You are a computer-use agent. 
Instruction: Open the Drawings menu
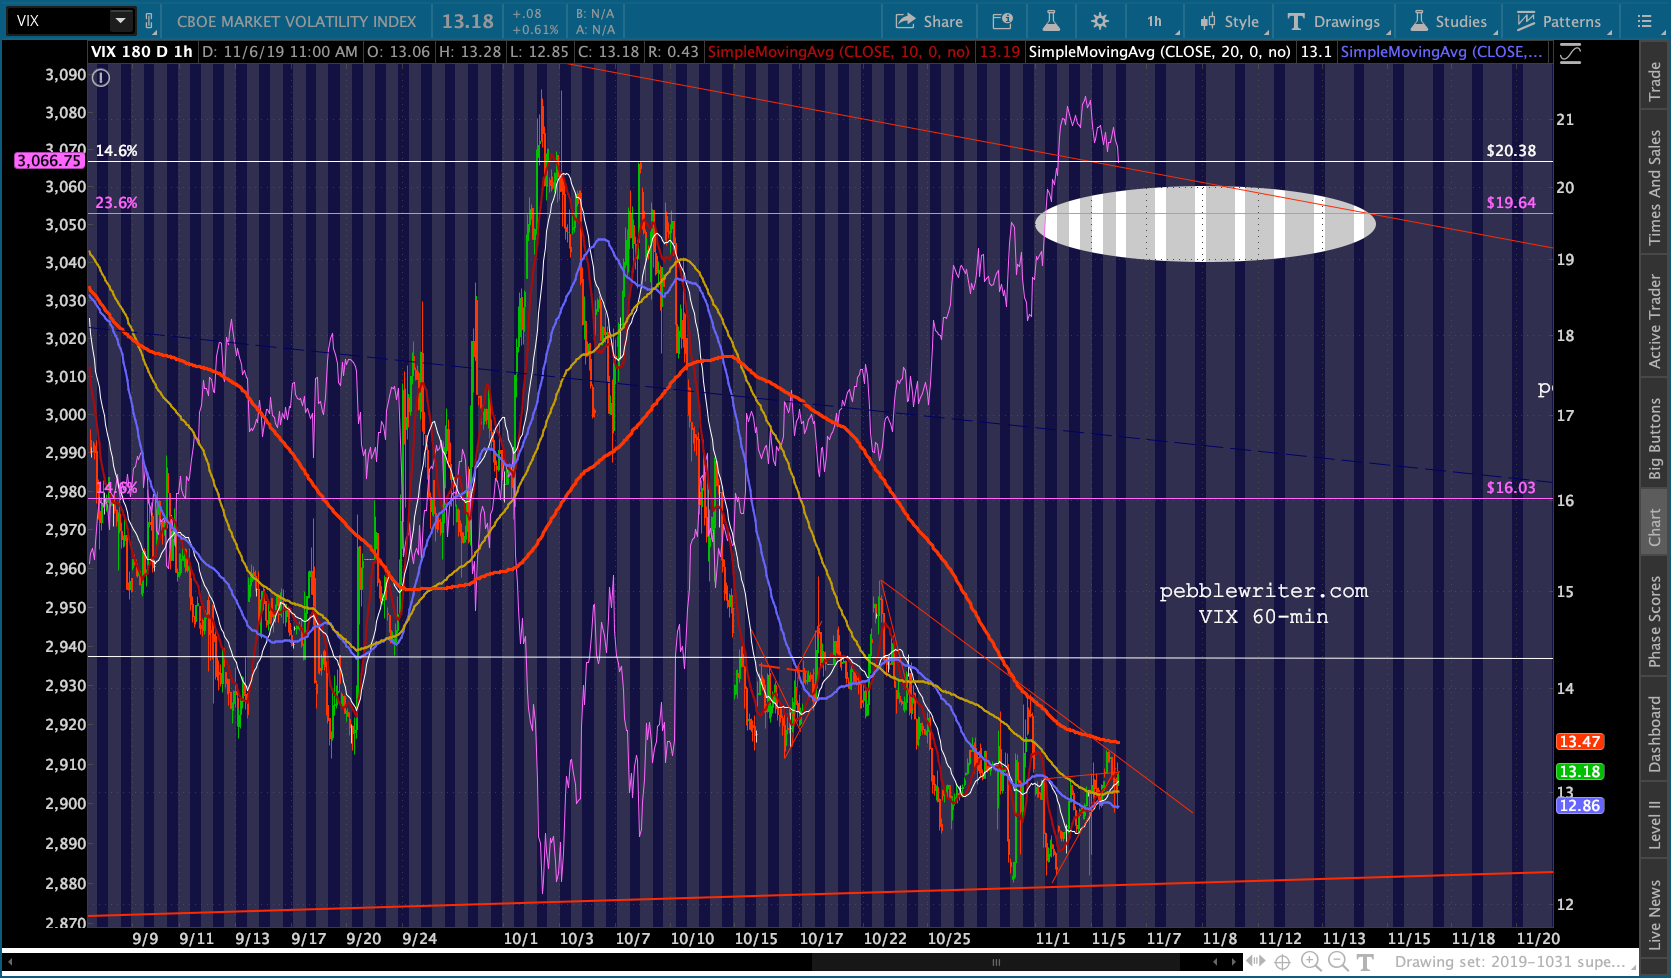click(1335, 21)
